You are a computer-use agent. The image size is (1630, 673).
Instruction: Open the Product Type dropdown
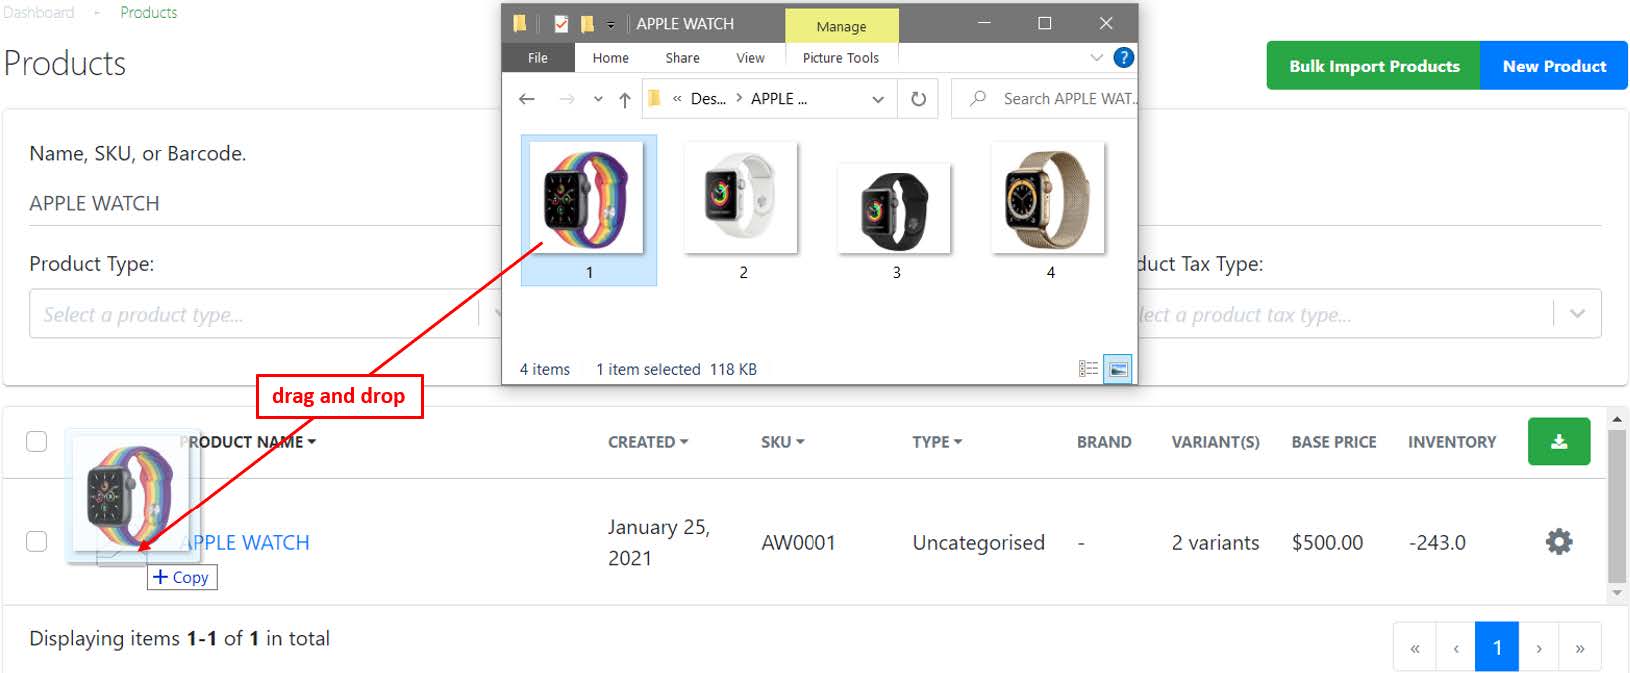click(267, 314)
